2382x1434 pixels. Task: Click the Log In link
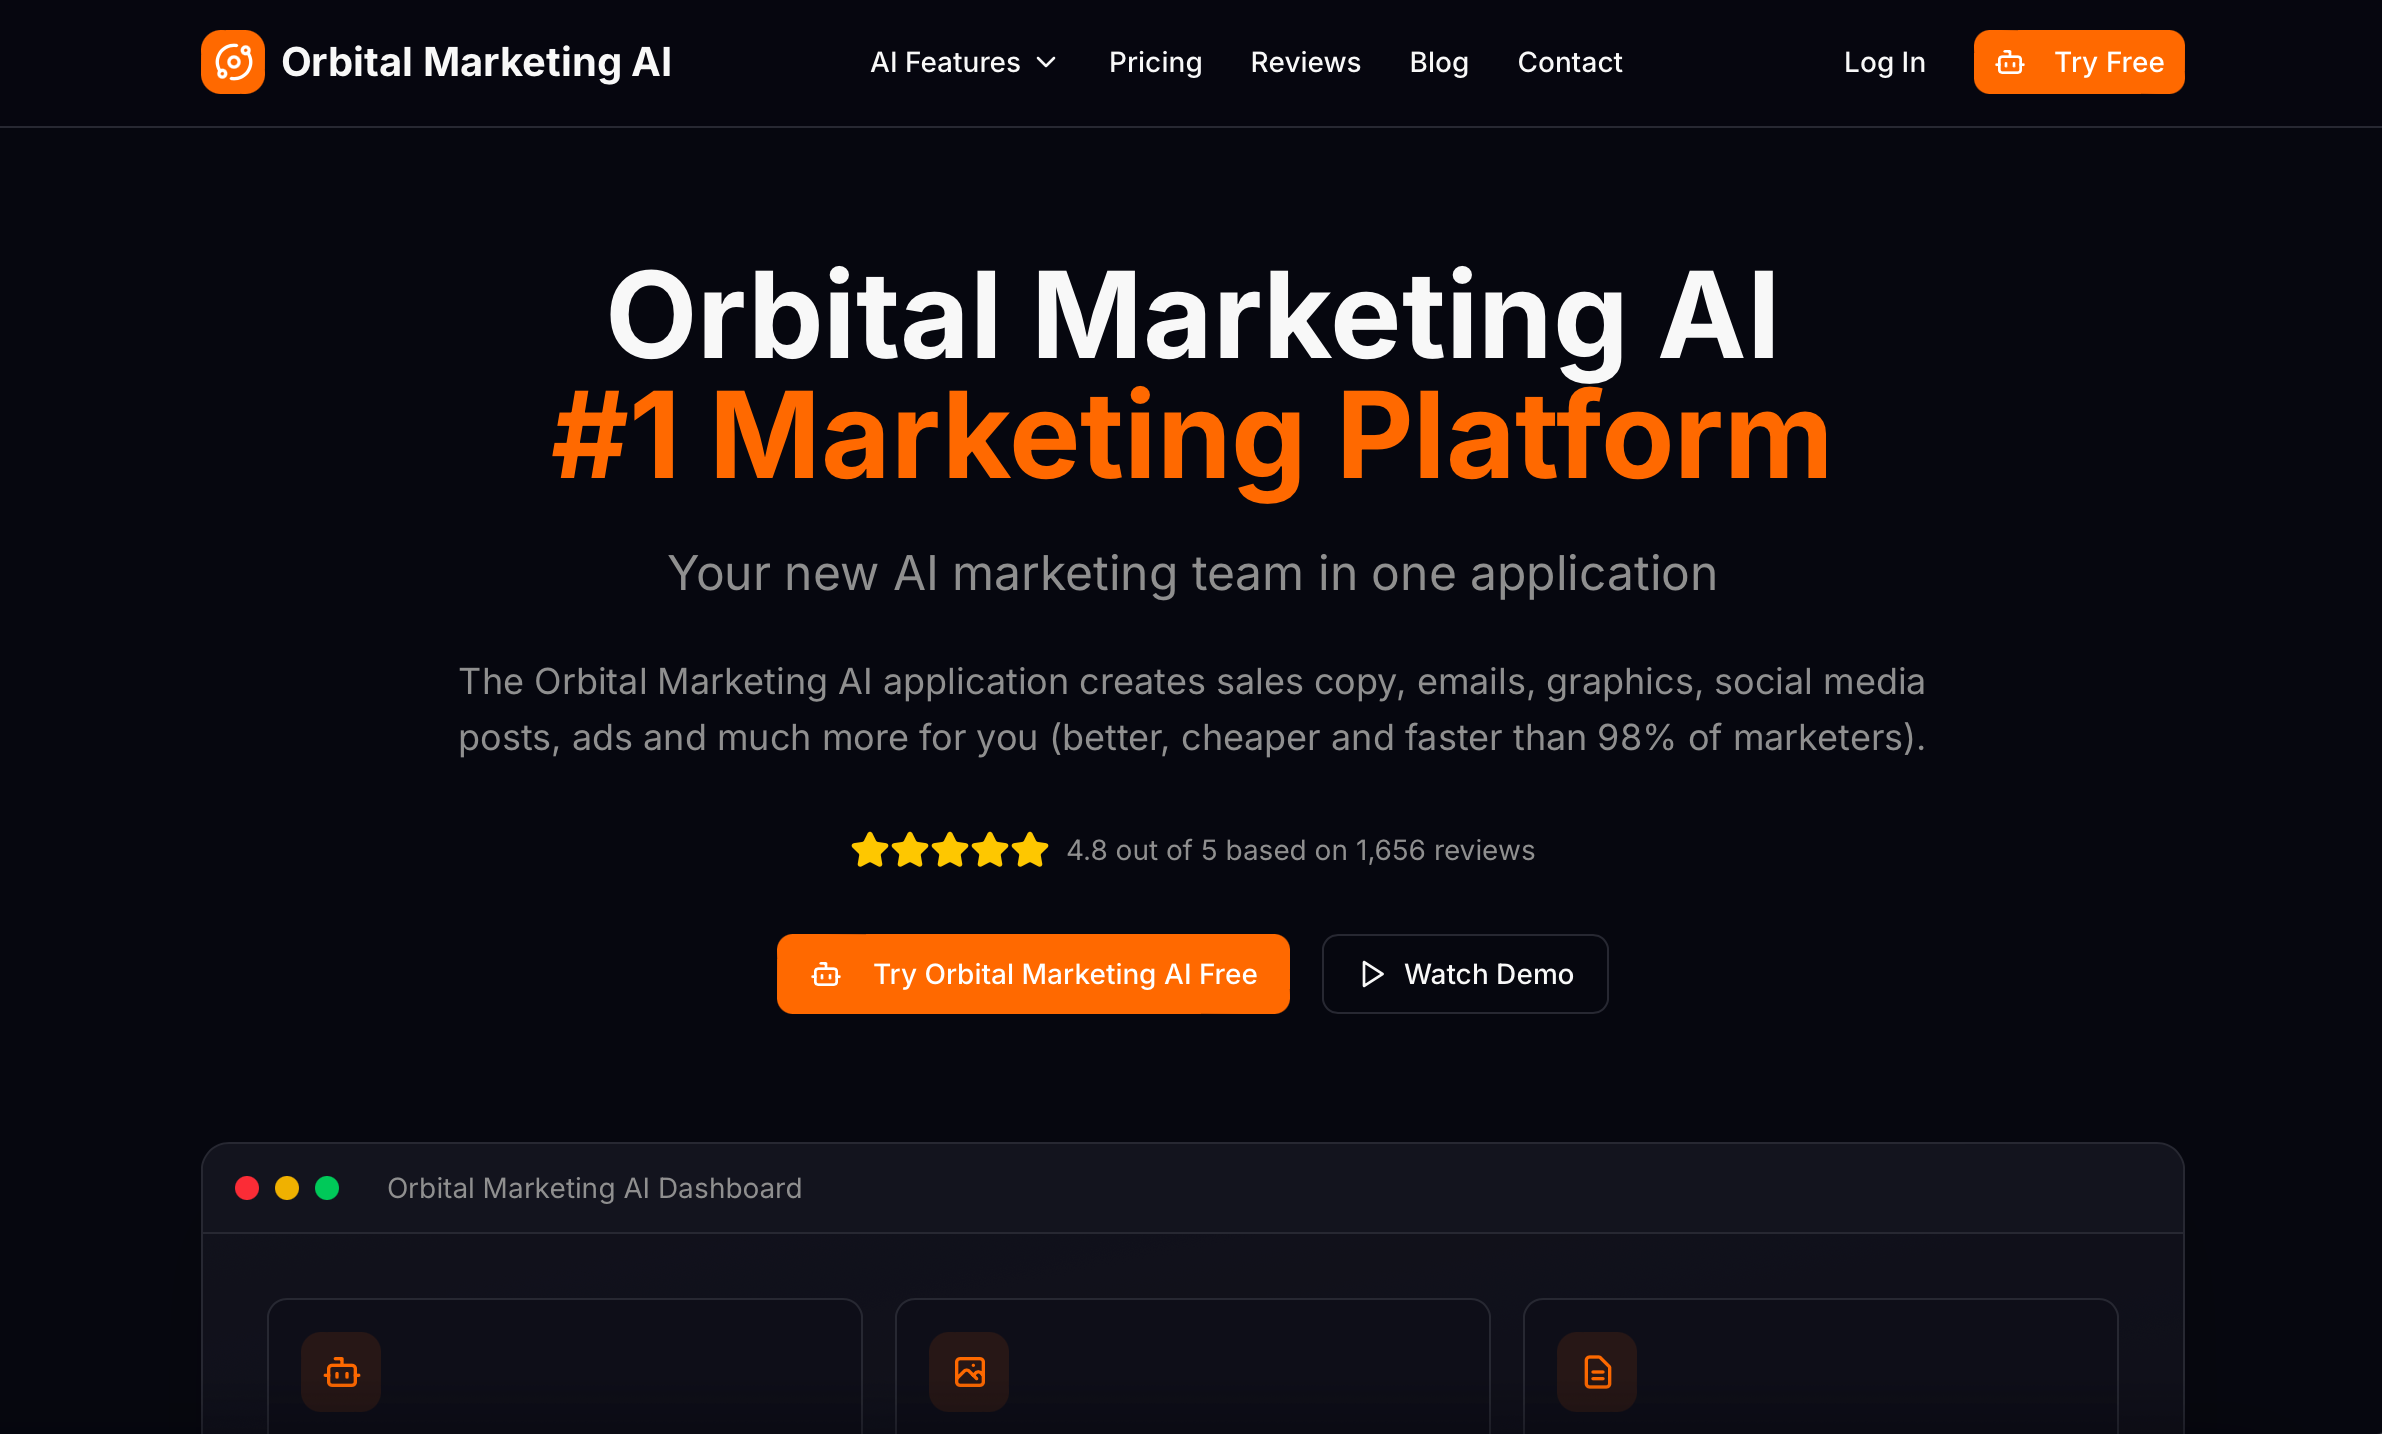(1884, 62)
